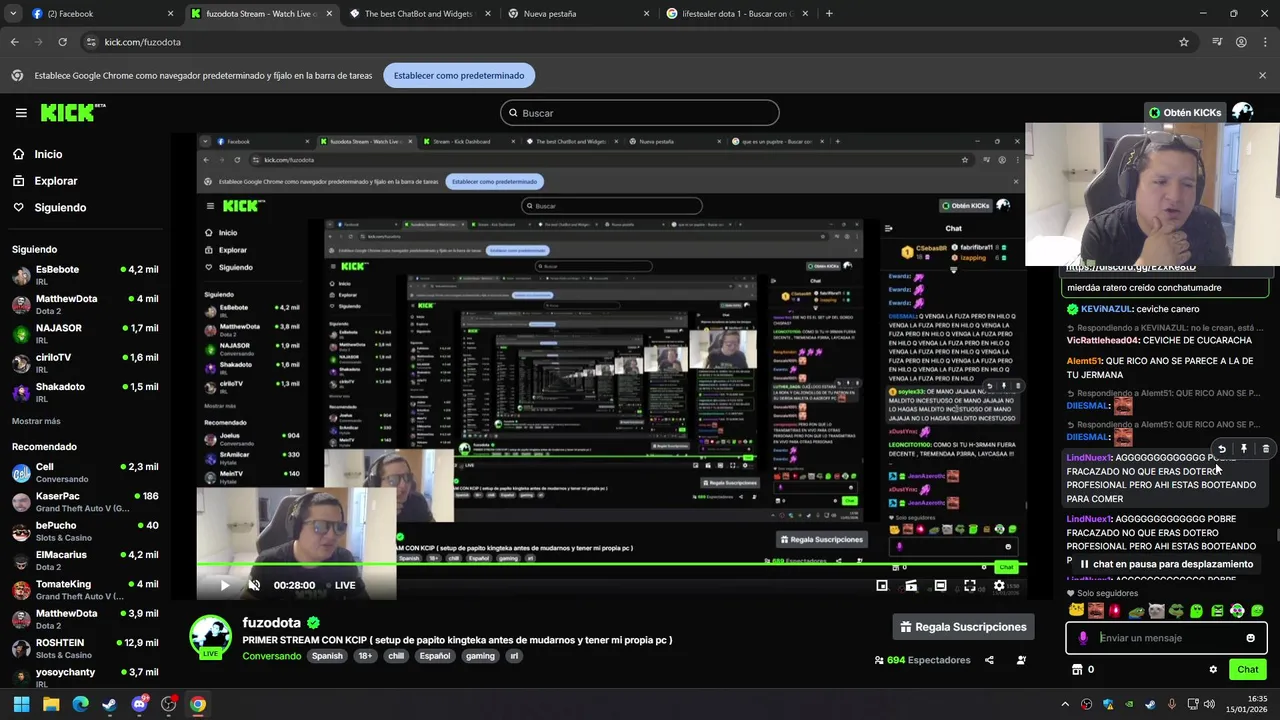The image size is (1280, 720).
Task: Resume chat via 'chat en pausa' banner
Action: (1166, 564)
